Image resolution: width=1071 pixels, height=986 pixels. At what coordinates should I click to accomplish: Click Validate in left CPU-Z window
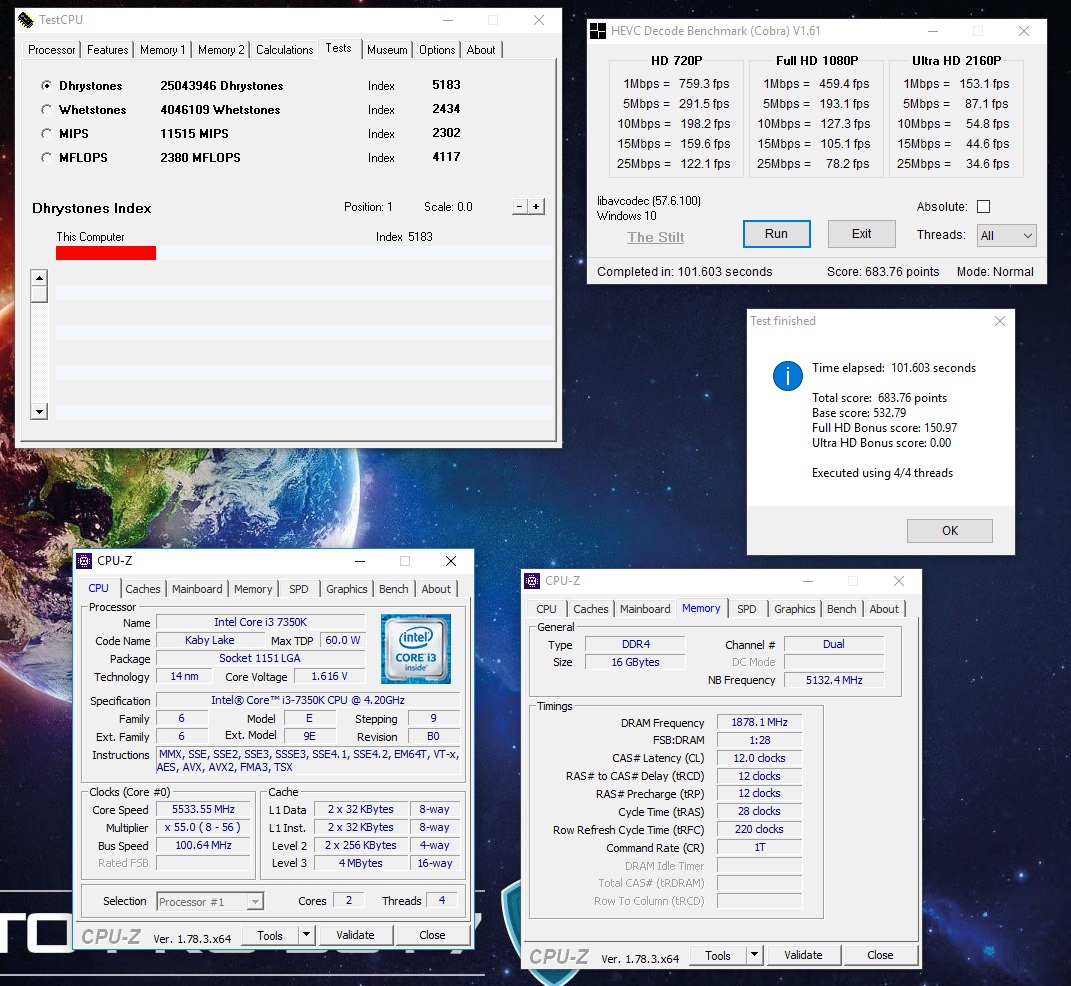click(355, 935)
